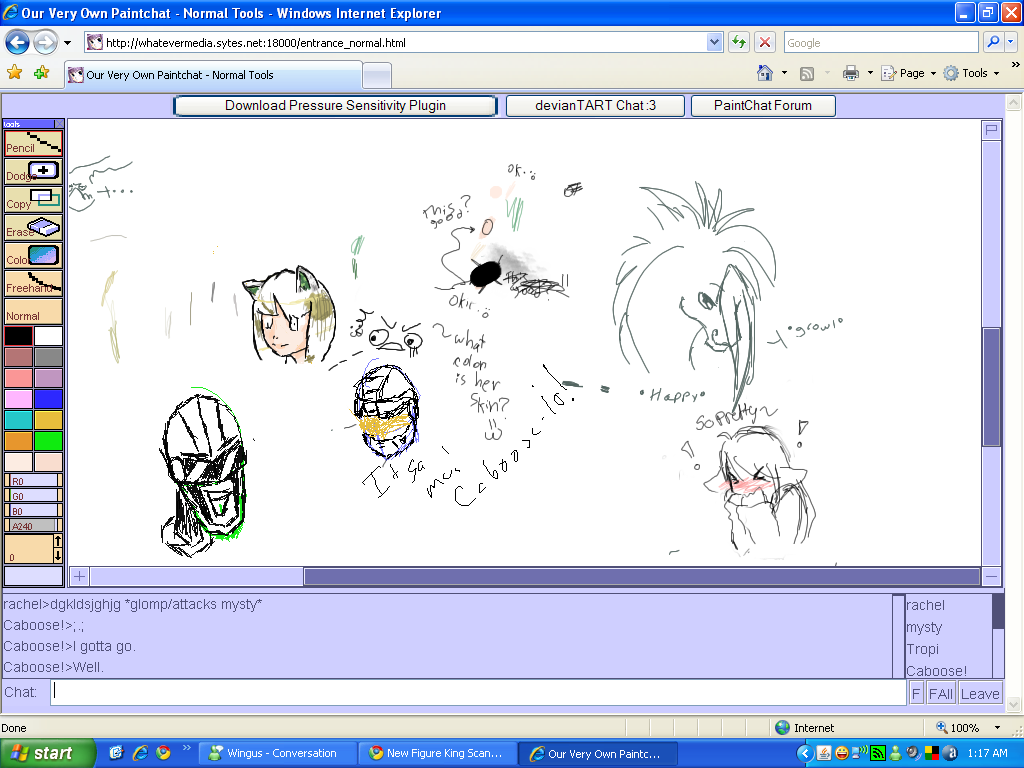Click inside the Chat input field
Viewport: 1024px width, 768px height.
click(400, 691)
